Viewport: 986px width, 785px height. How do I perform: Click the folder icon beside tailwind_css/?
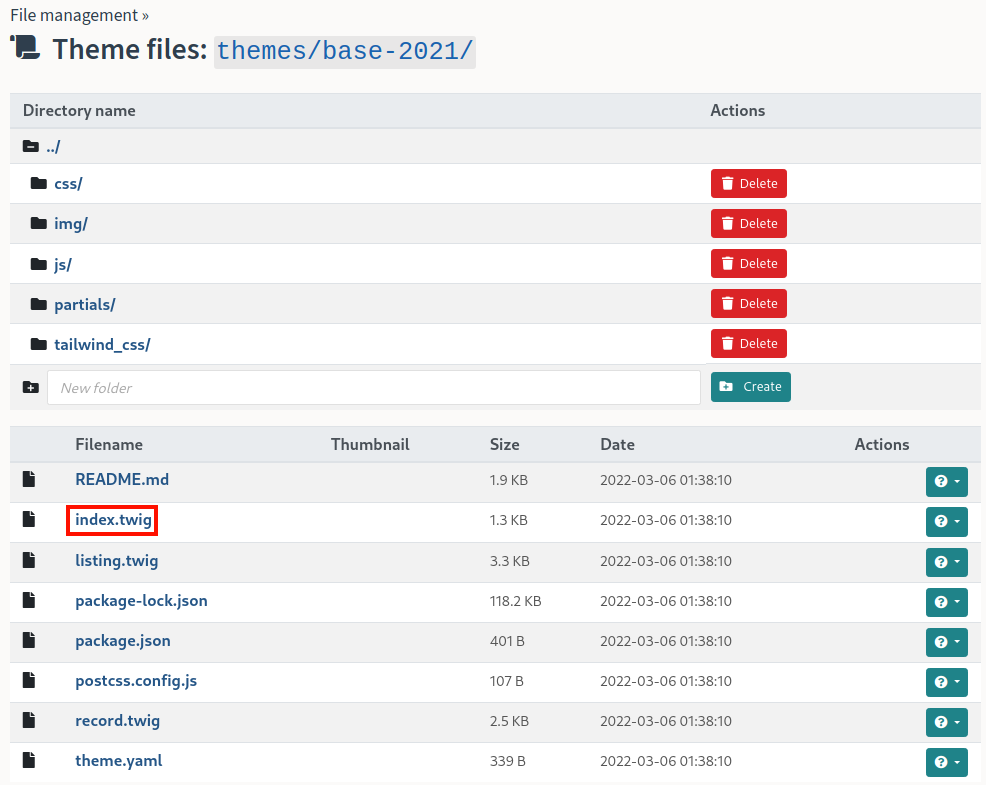tap(39, 344)
